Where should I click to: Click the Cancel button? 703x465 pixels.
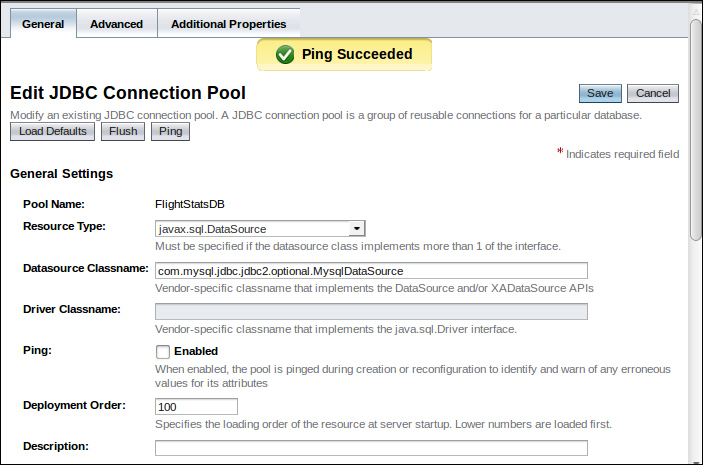(x=653, y=93)
